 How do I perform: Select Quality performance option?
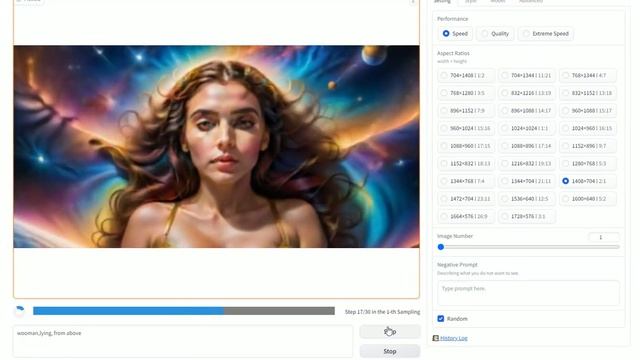click(x=495, y=33)
